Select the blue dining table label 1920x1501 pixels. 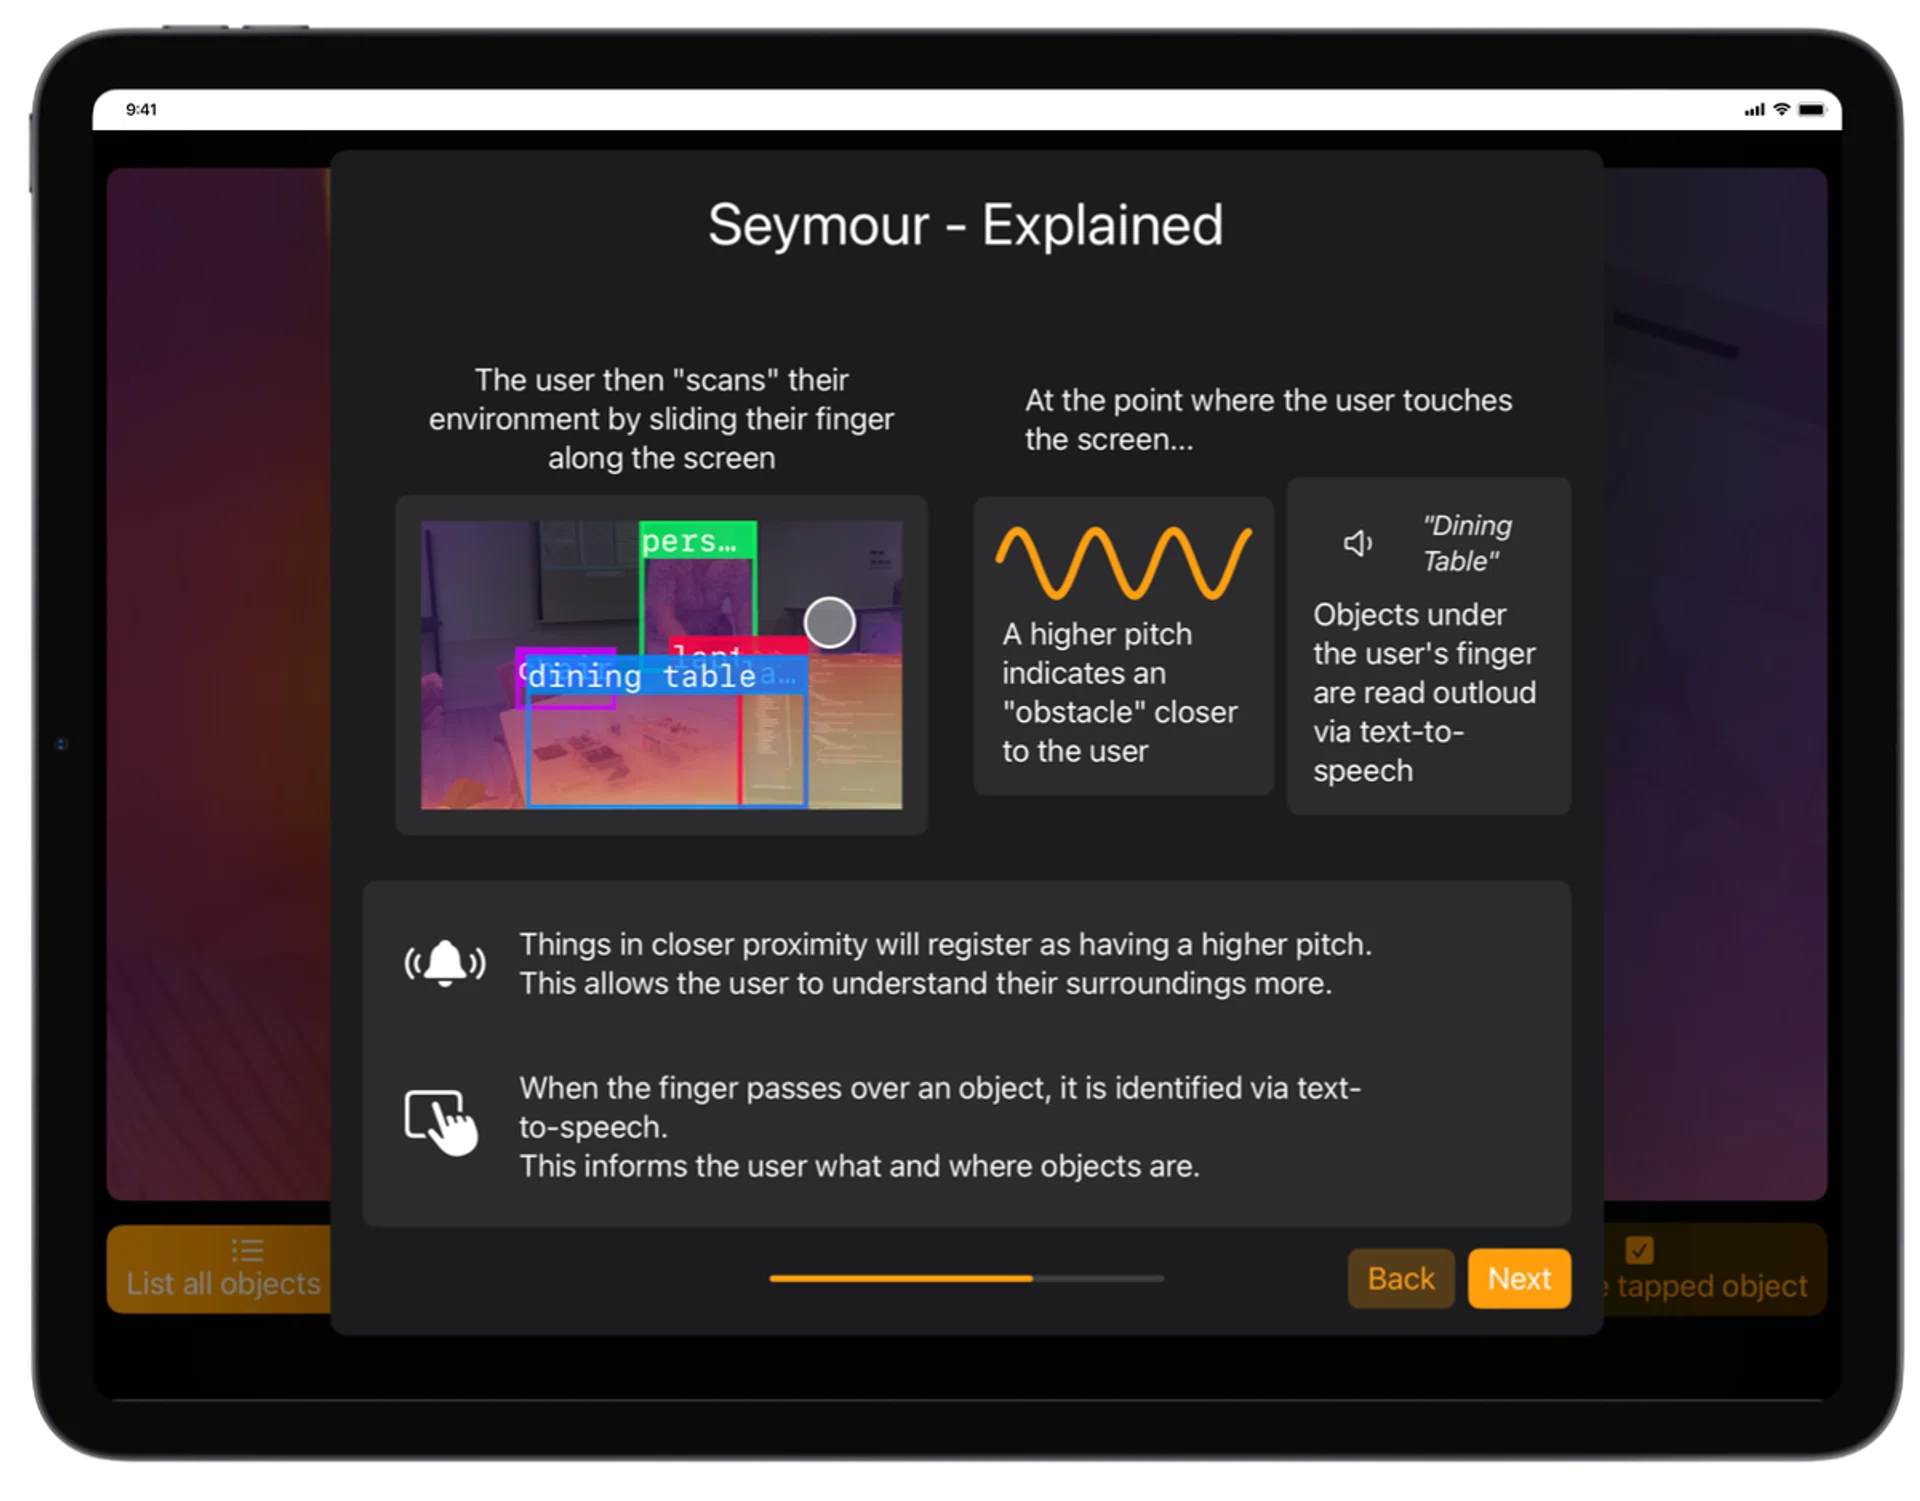[642, 677]
